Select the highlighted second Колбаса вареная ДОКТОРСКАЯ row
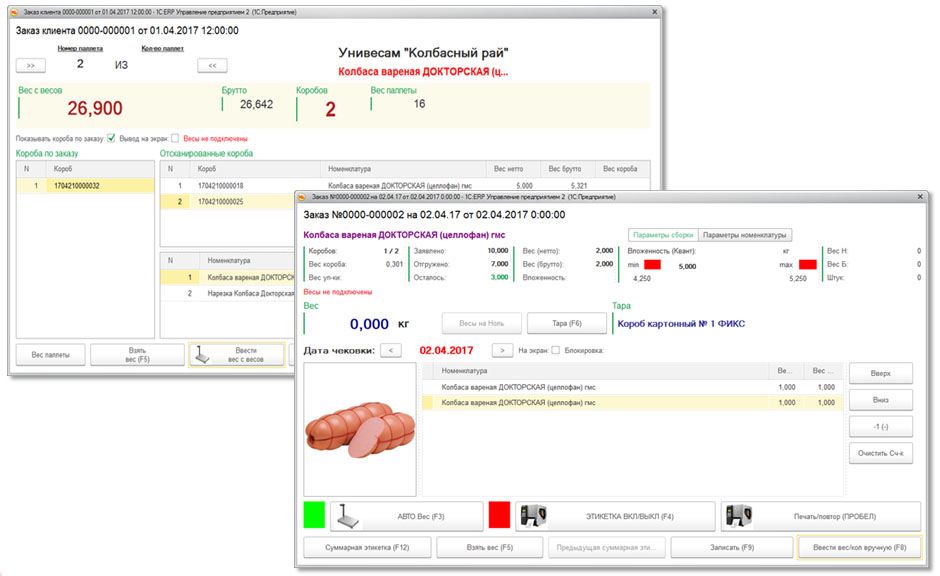 (x=633, y=403)
